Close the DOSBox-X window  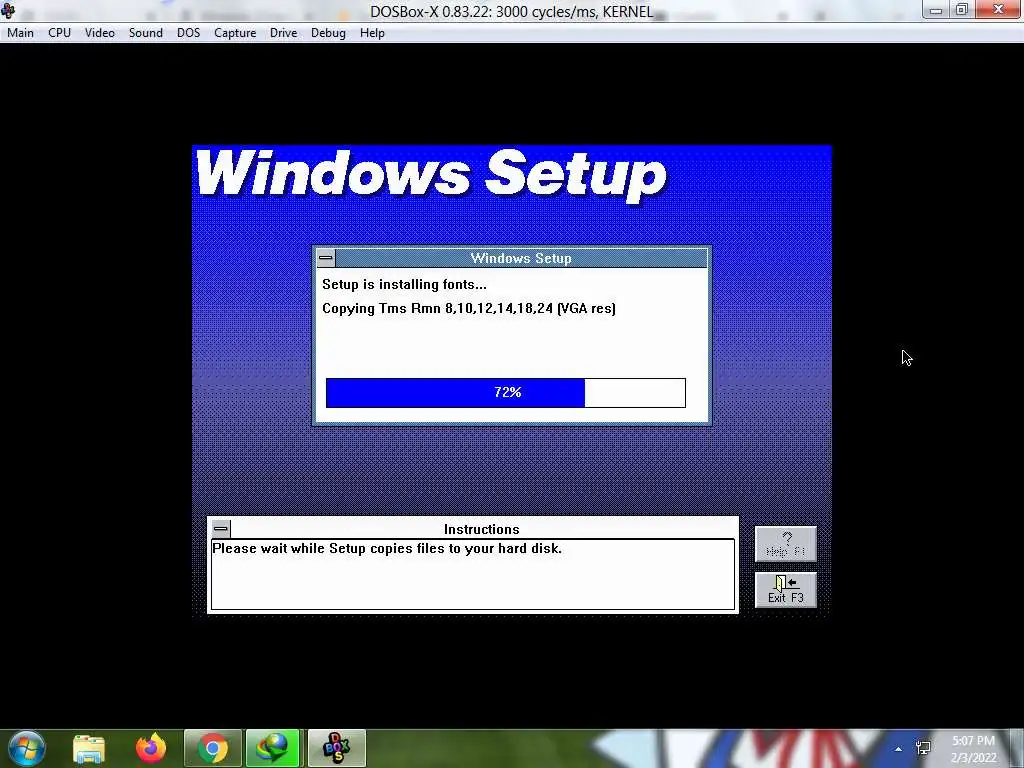[999, 10]
